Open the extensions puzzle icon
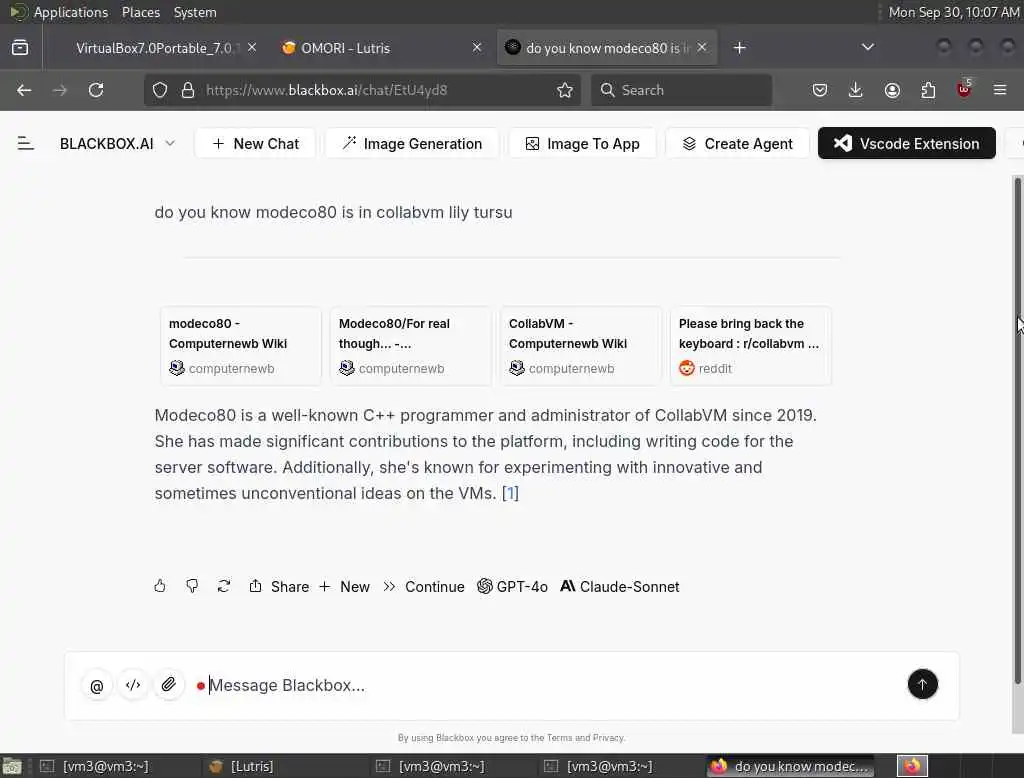 pyautogui.click(x=928, y=90)
